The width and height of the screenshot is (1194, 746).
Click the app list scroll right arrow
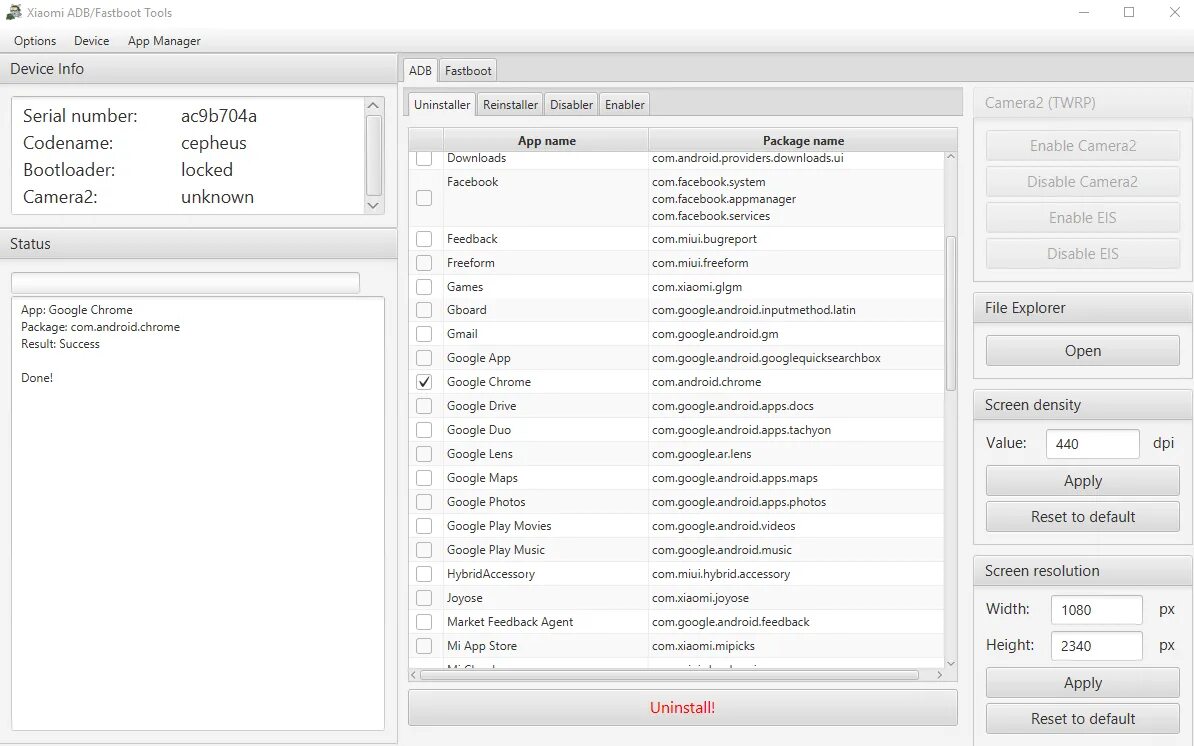(x=940, y=675)
